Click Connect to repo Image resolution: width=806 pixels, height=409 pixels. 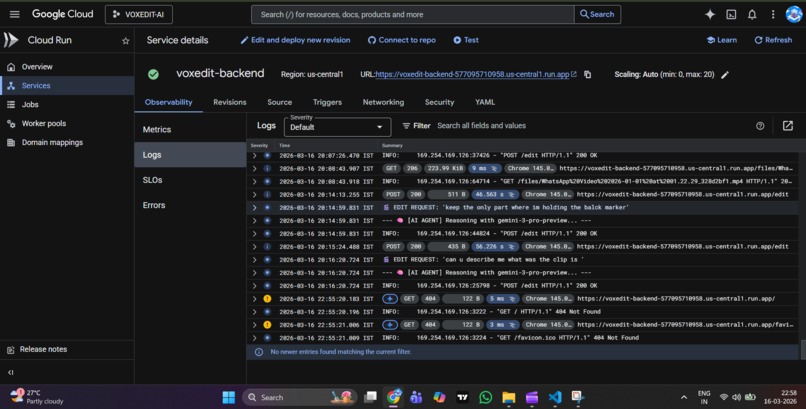401,40
